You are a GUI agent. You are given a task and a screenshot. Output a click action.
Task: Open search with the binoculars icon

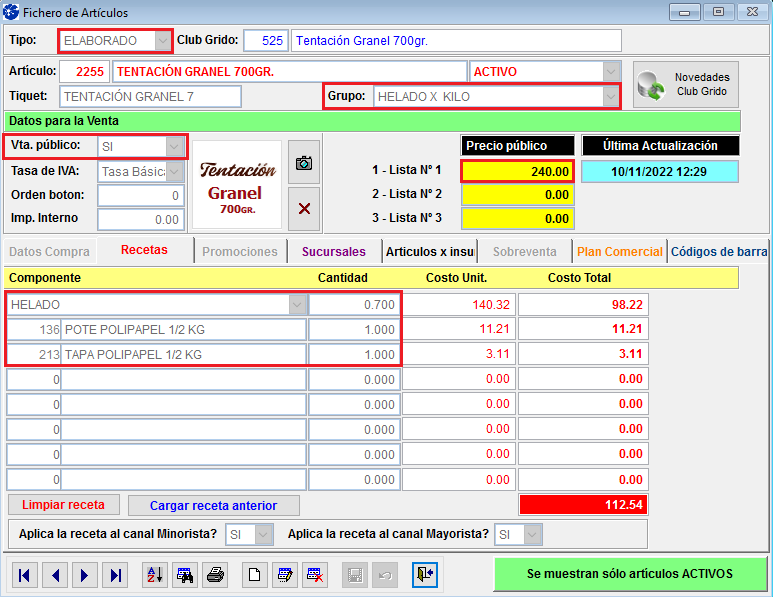click(185, 575)
